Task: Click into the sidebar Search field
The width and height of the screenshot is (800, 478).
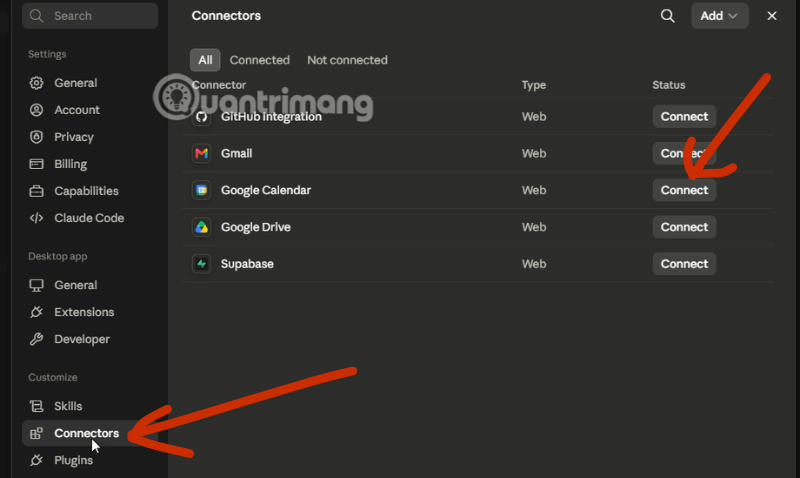Action: pyautogui.click(x=90, y=16)
